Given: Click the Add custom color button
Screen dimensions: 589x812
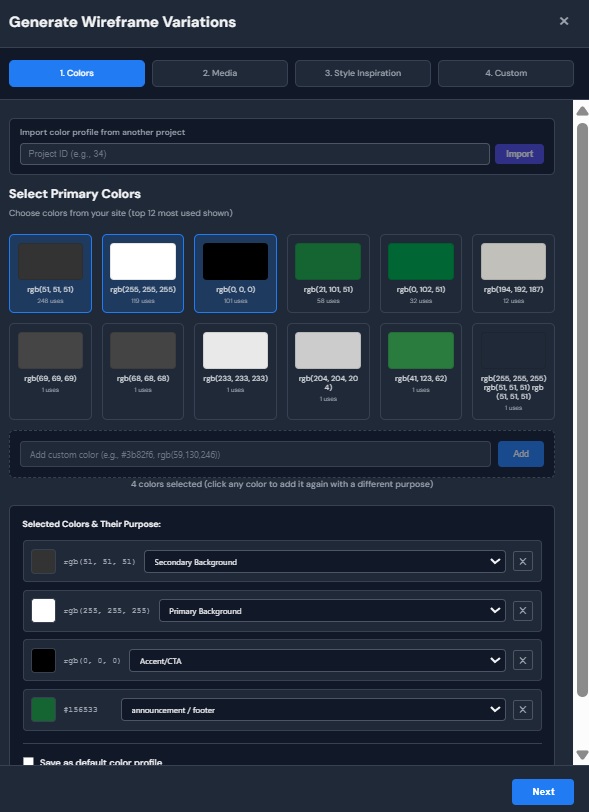Looking at the screenshot, I should pos(521,454).
